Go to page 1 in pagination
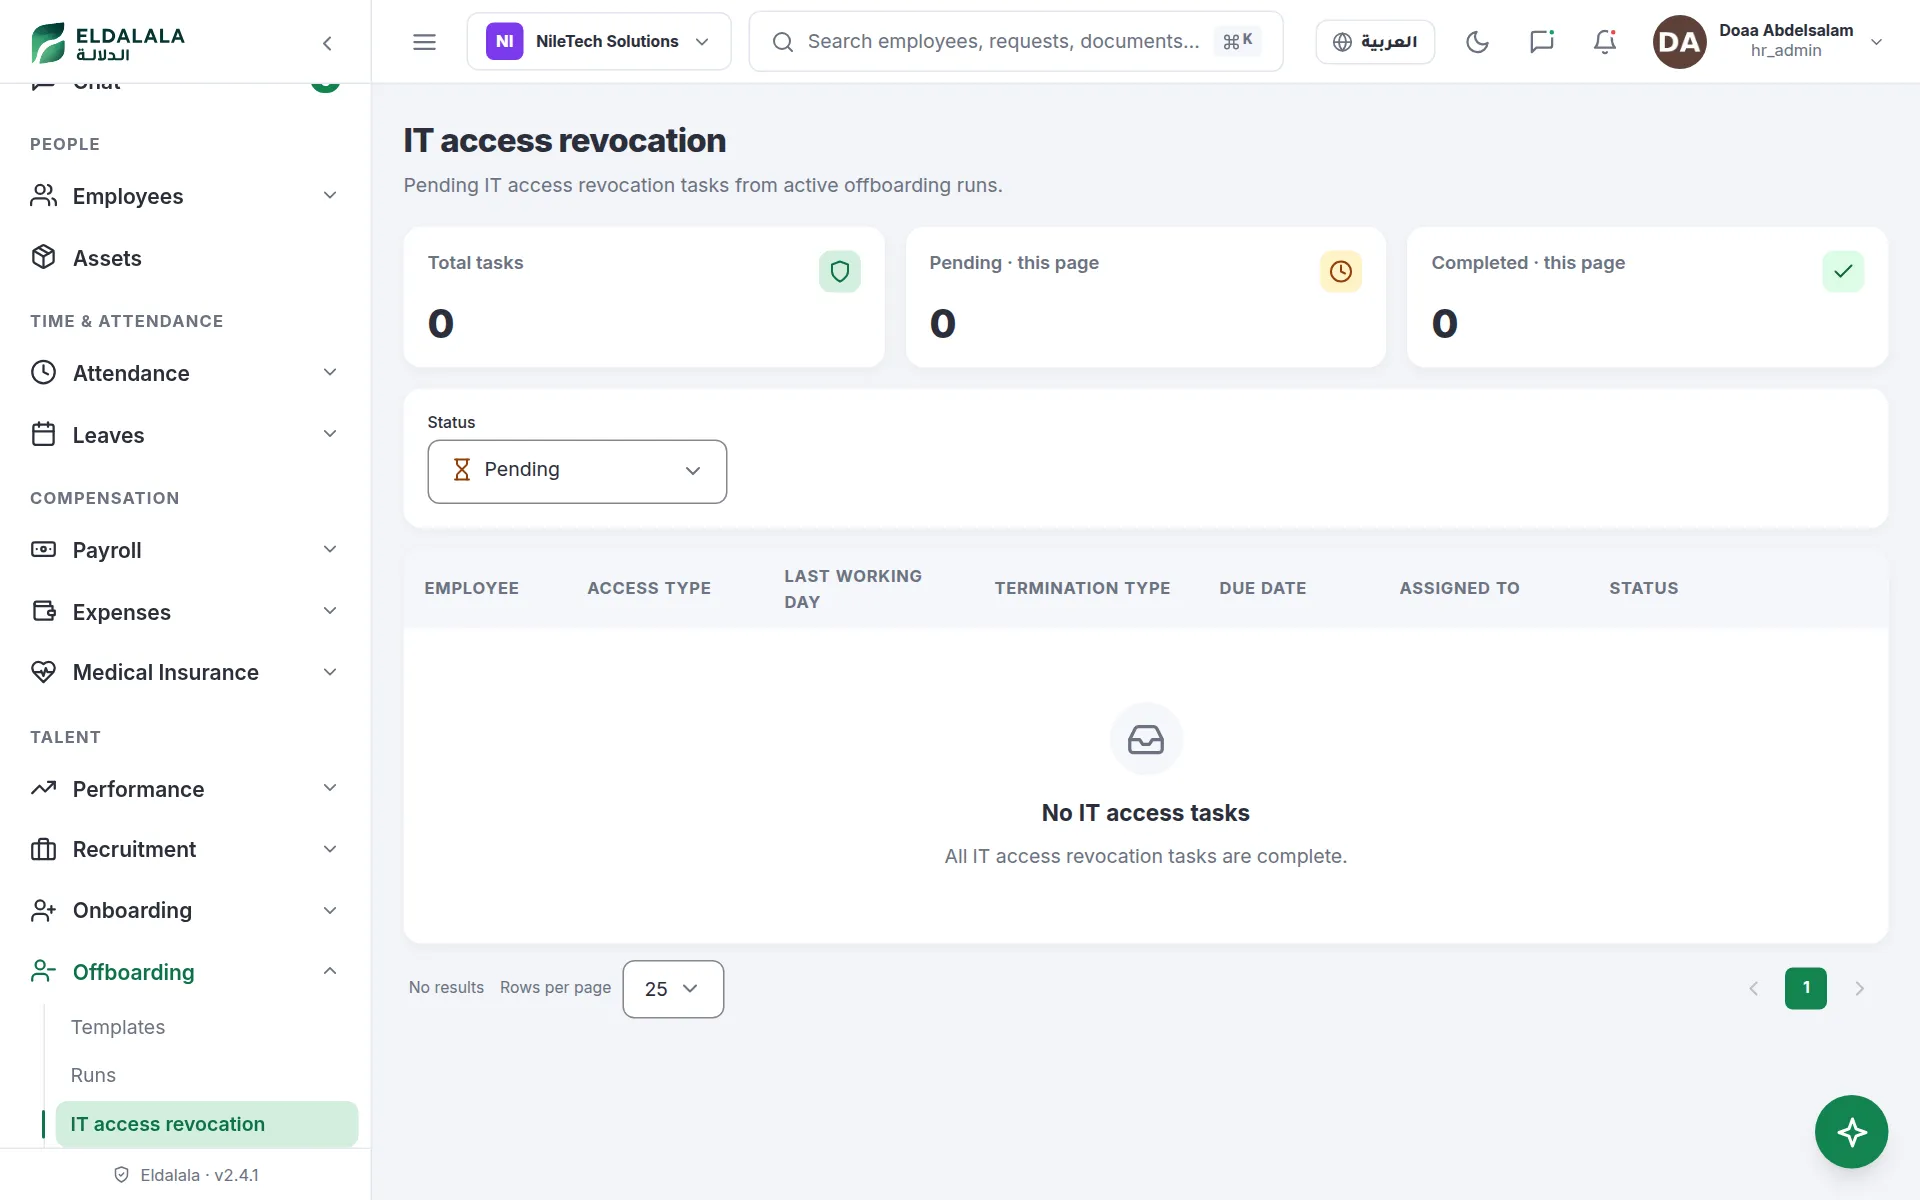Viewport: 1920px width, 1200px height. tap(1805, 988)
